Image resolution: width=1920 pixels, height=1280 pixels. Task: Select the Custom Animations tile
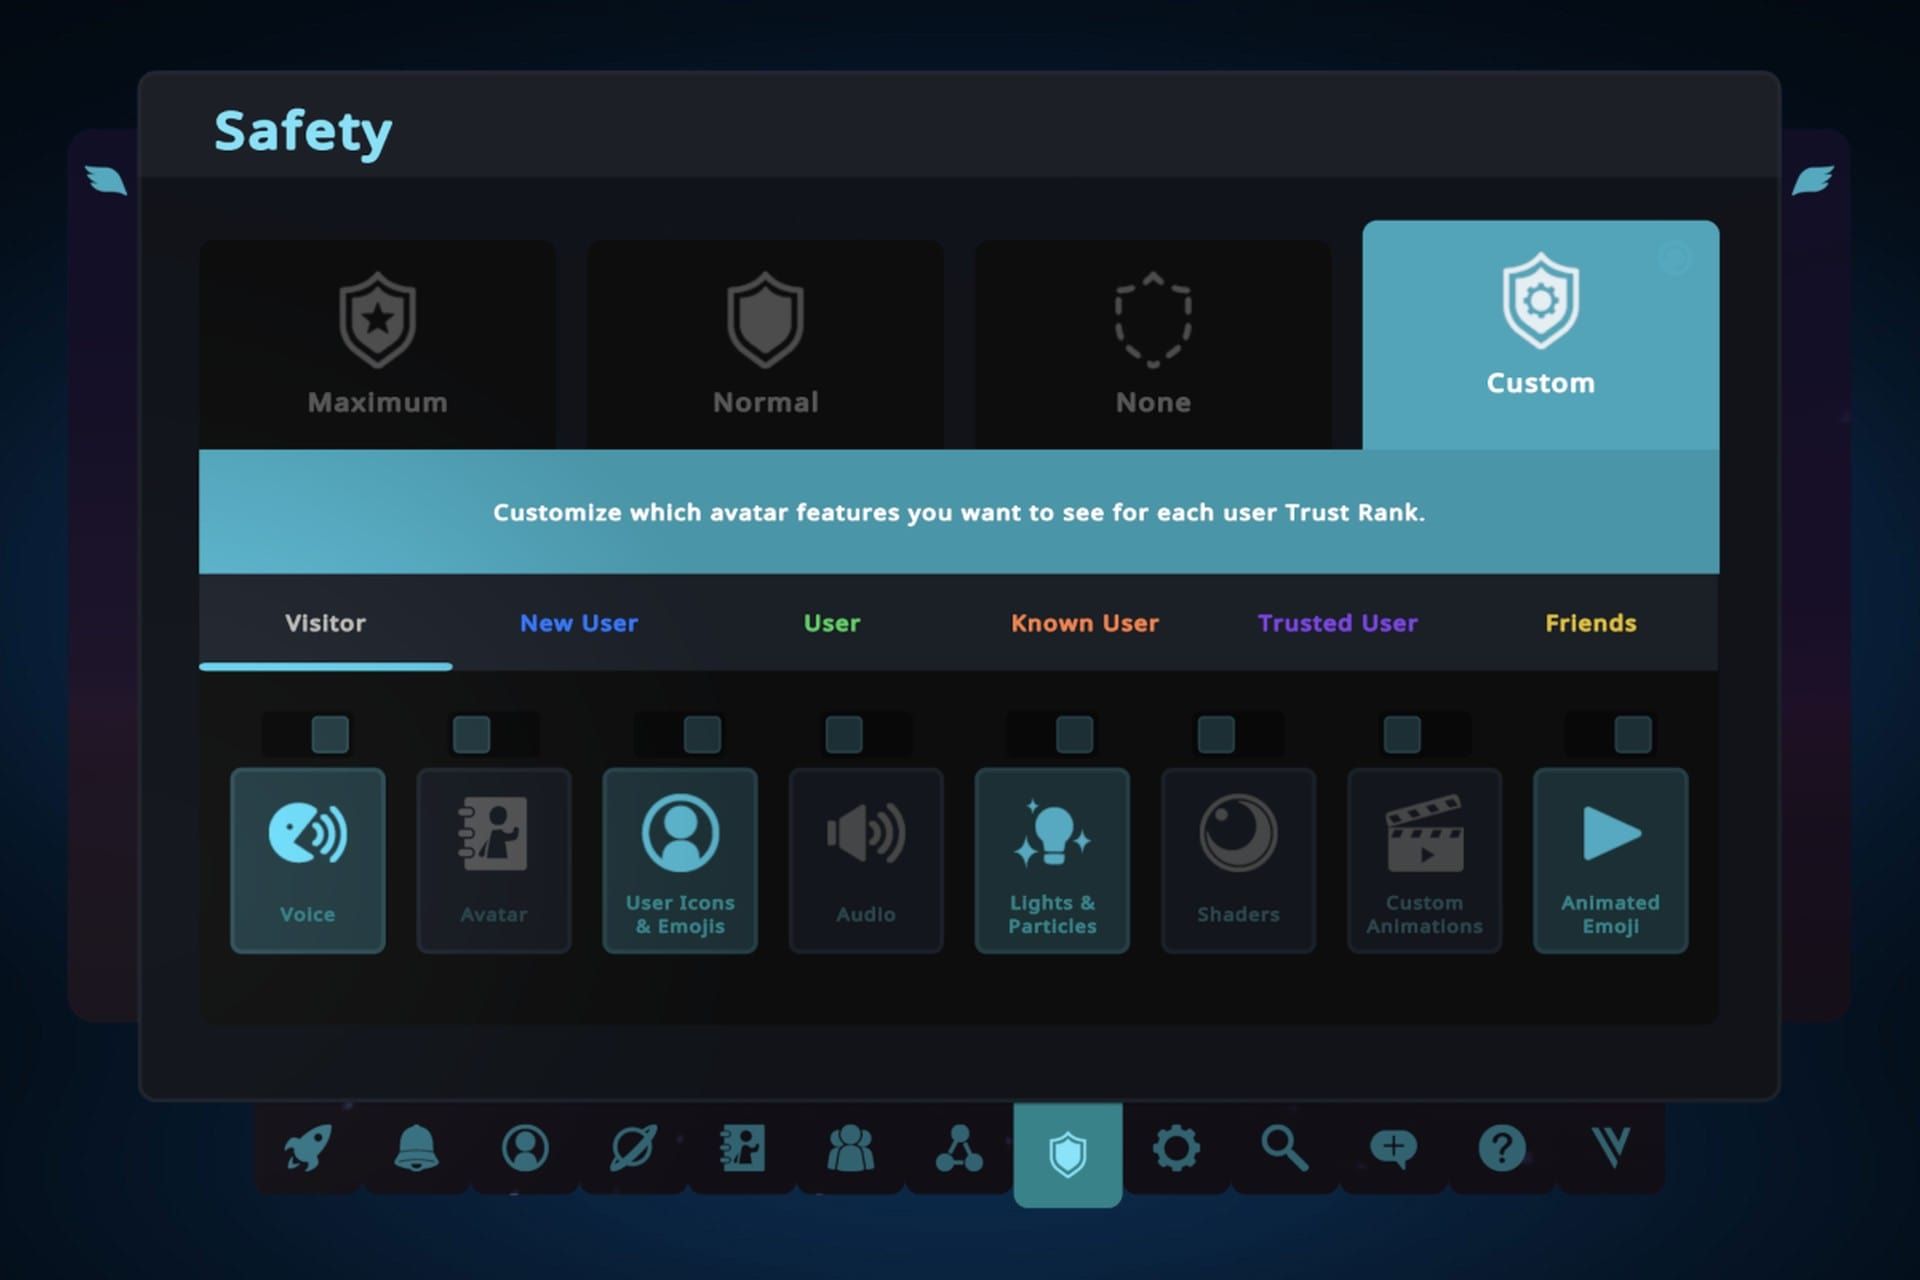pos(1424,860)
